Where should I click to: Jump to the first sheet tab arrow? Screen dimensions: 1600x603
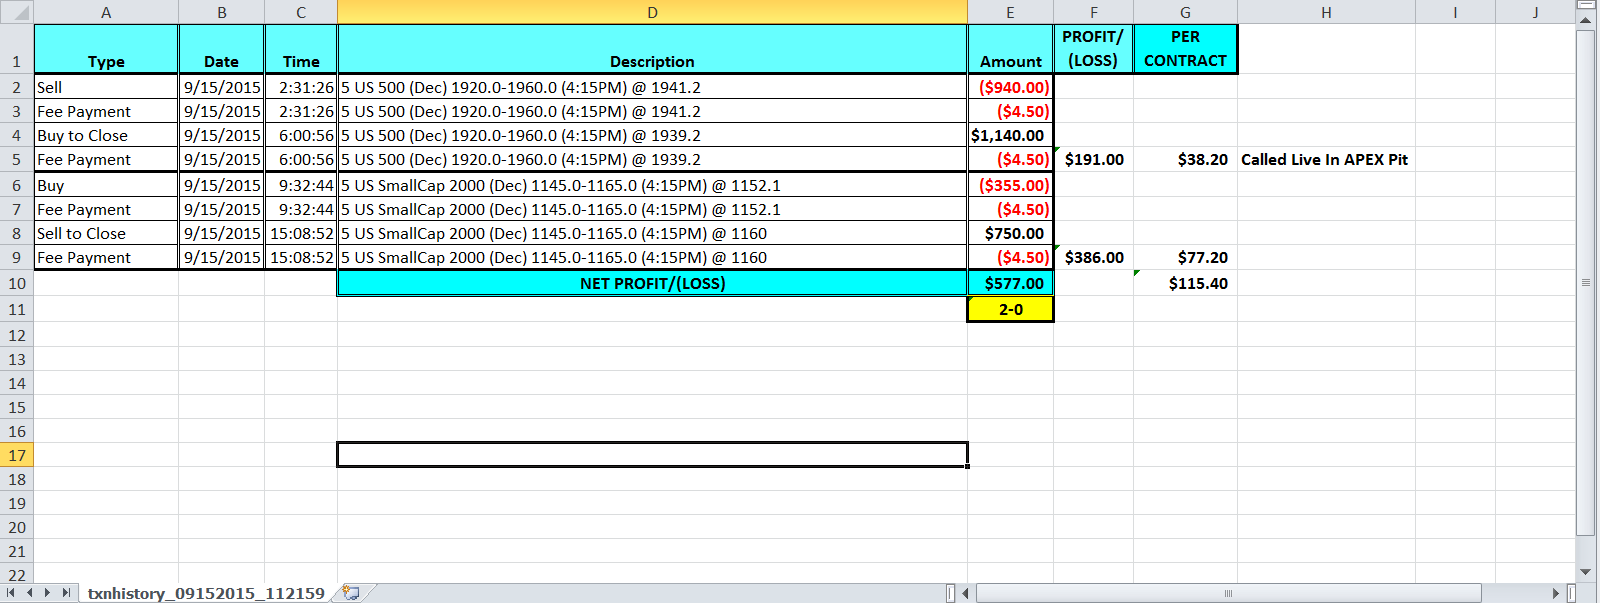click(11, 593)
